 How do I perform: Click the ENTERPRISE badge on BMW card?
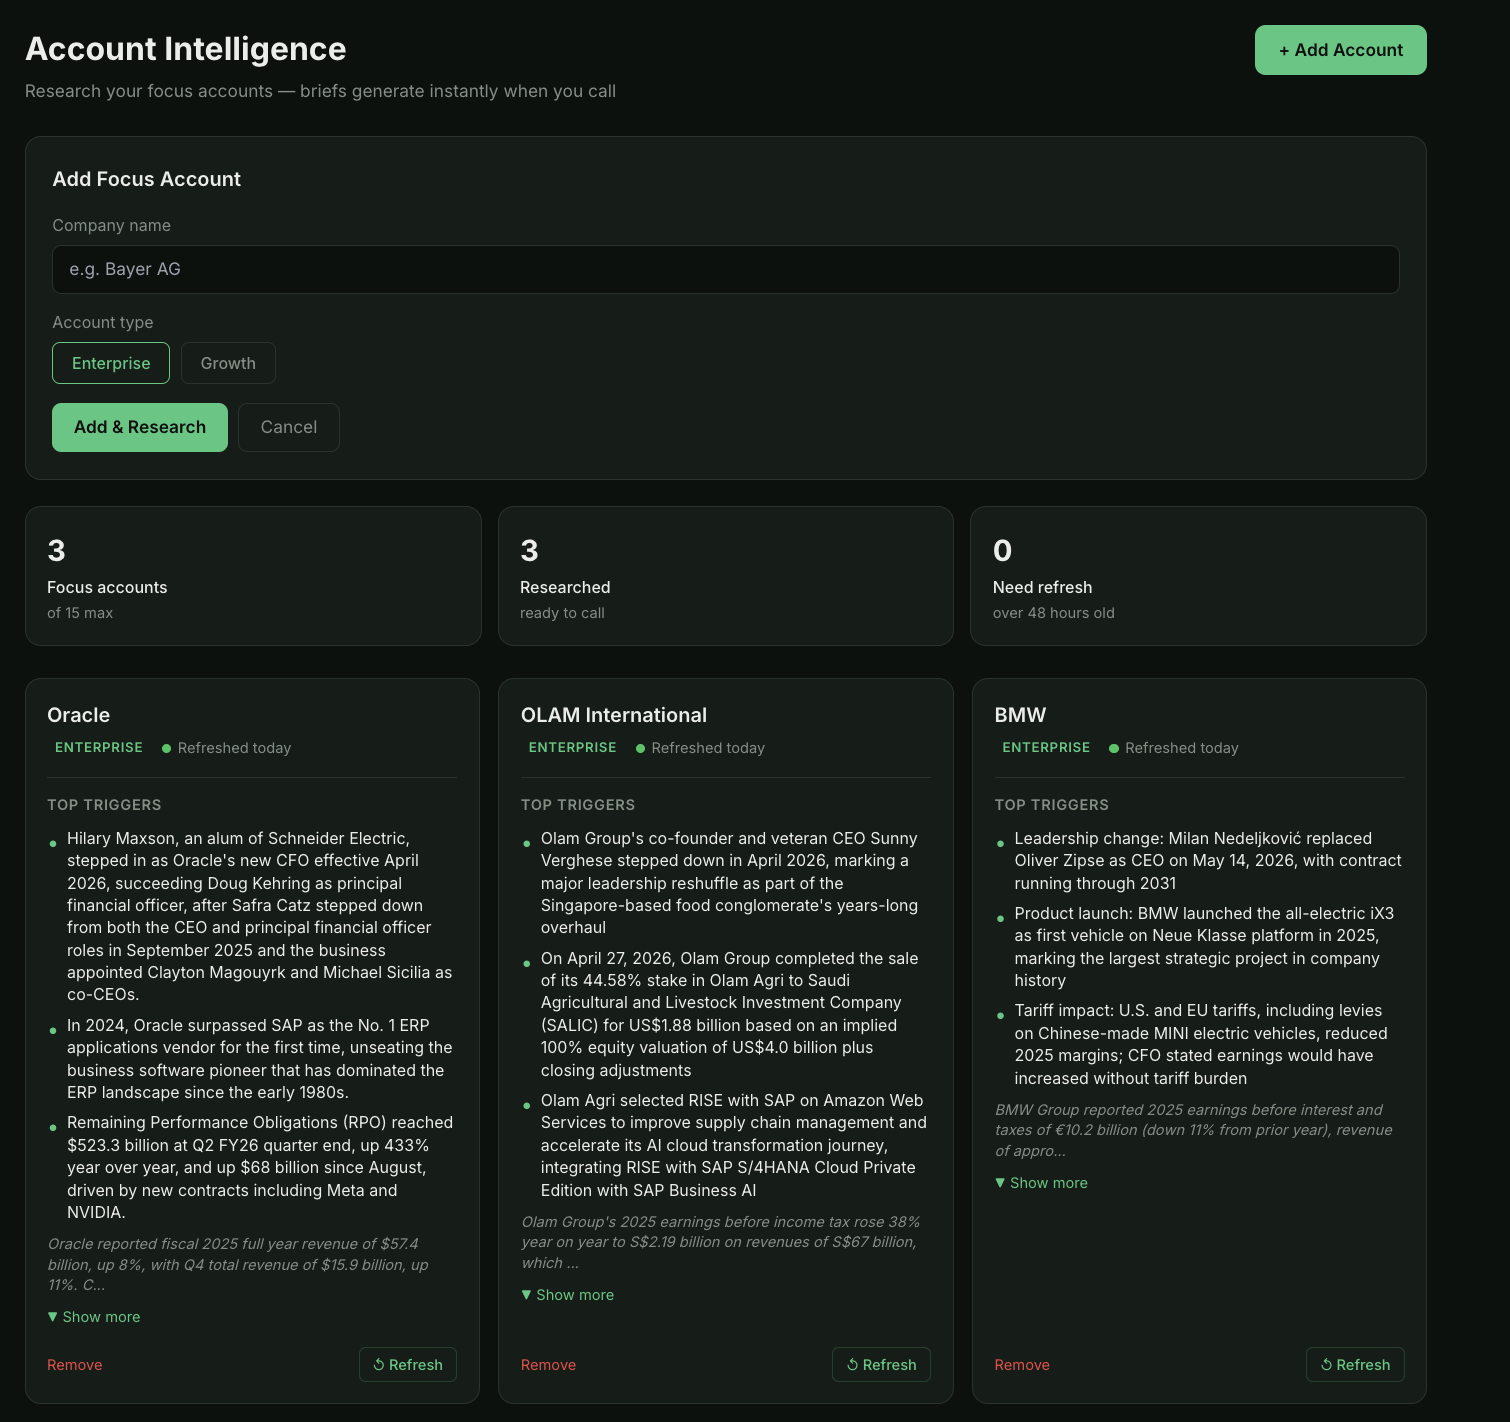(x=1046, y=748)
